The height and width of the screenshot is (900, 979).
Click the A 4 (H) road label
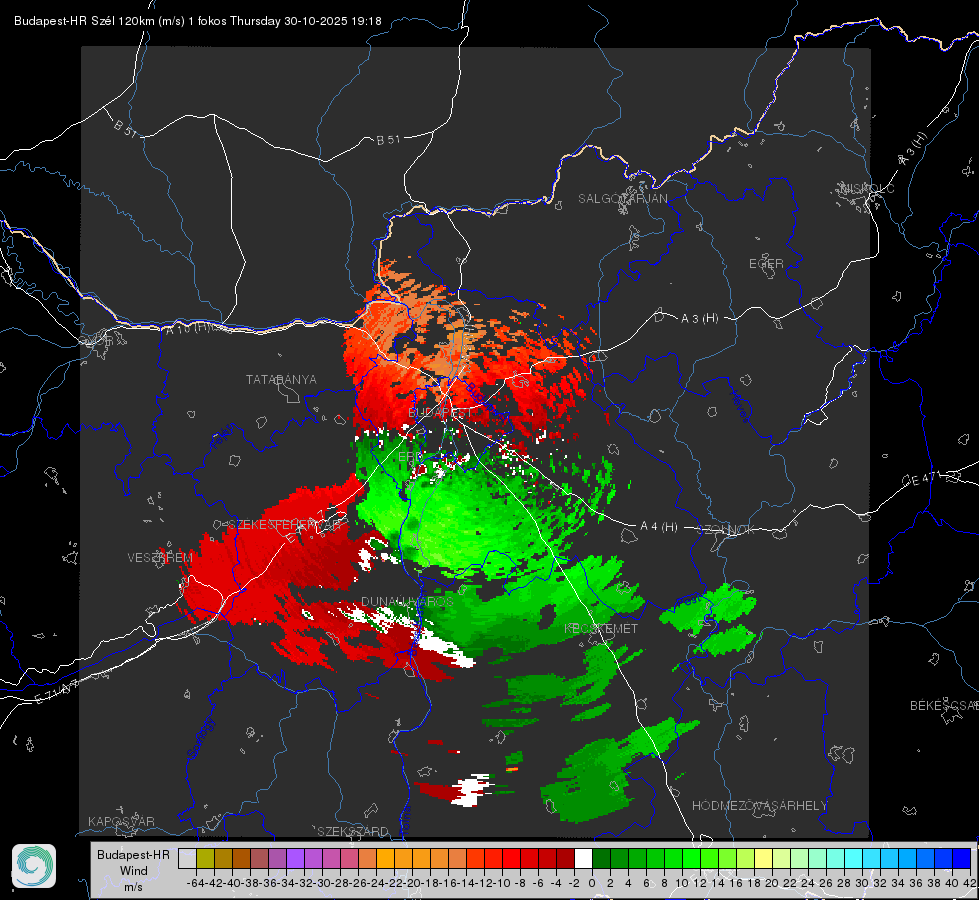point(659,527)
